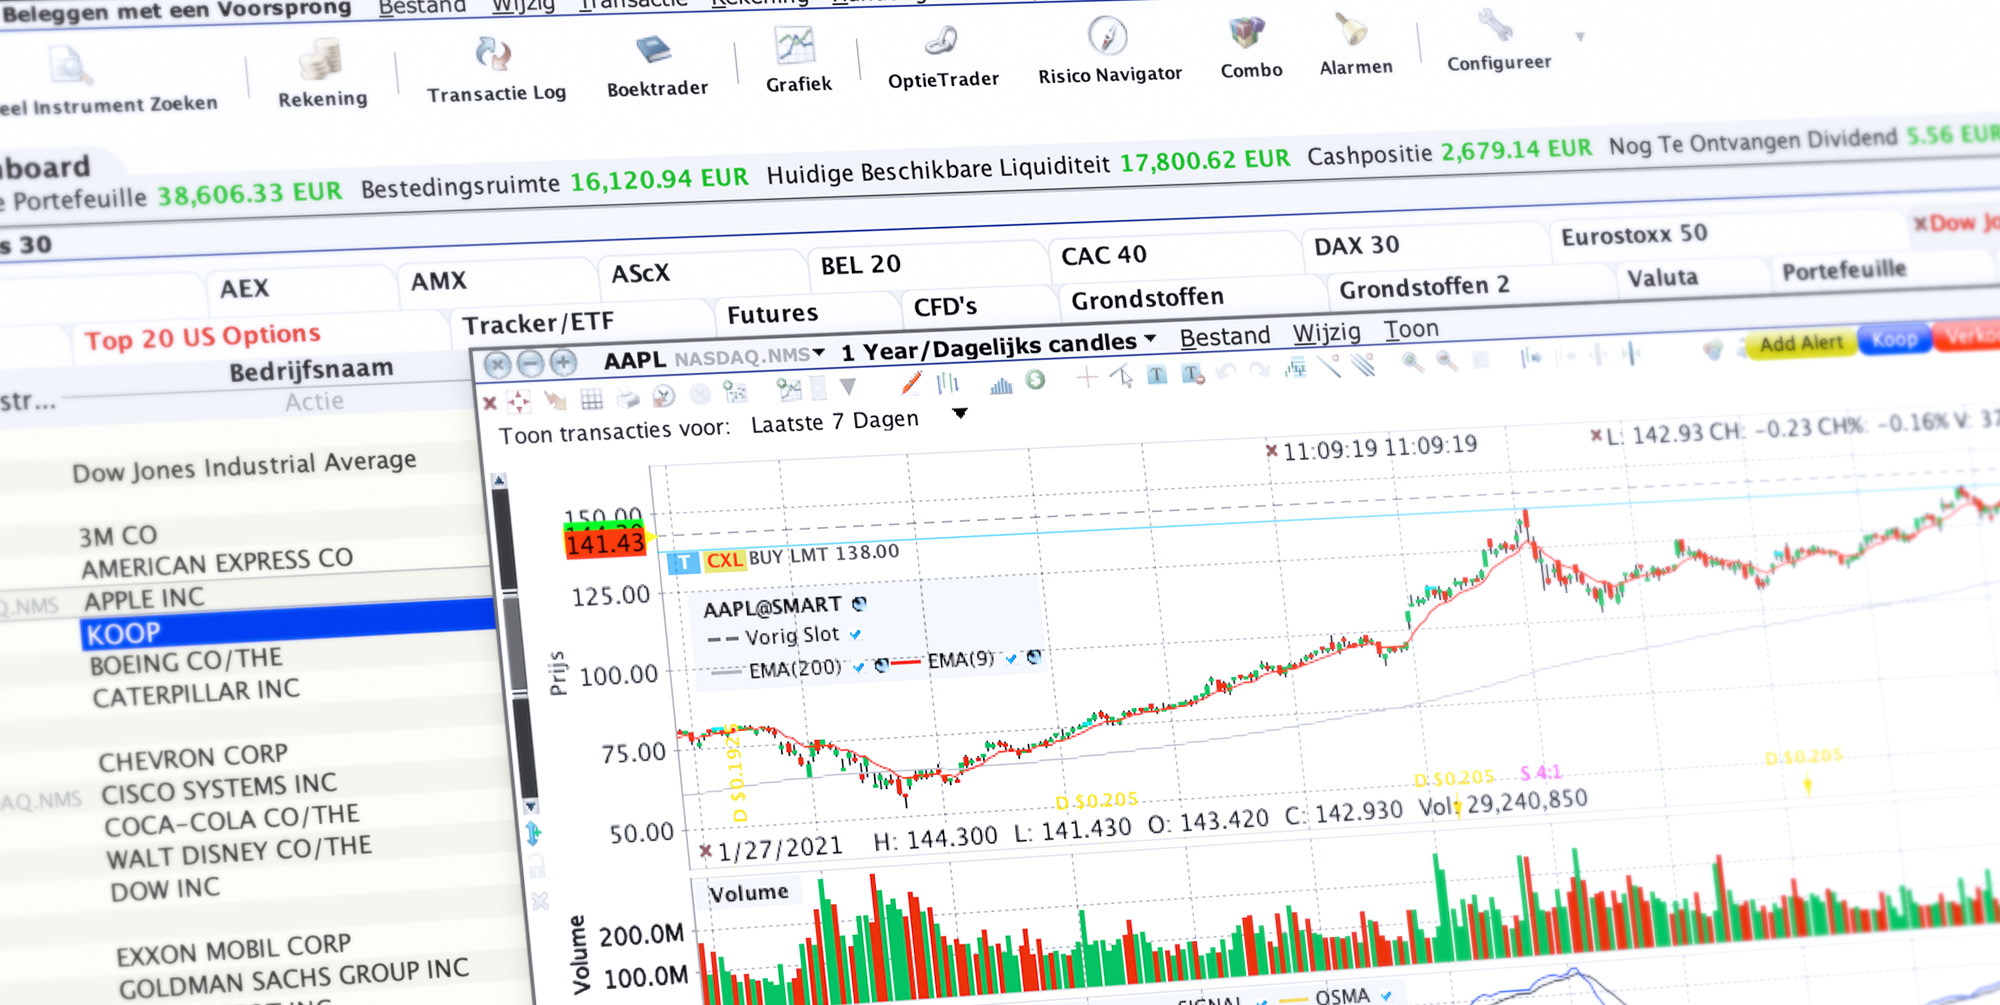Select the red crosshair move icon in chart toolbar
The width and height of the screenshot is (2000, 1005).
[x=519, y=401]
